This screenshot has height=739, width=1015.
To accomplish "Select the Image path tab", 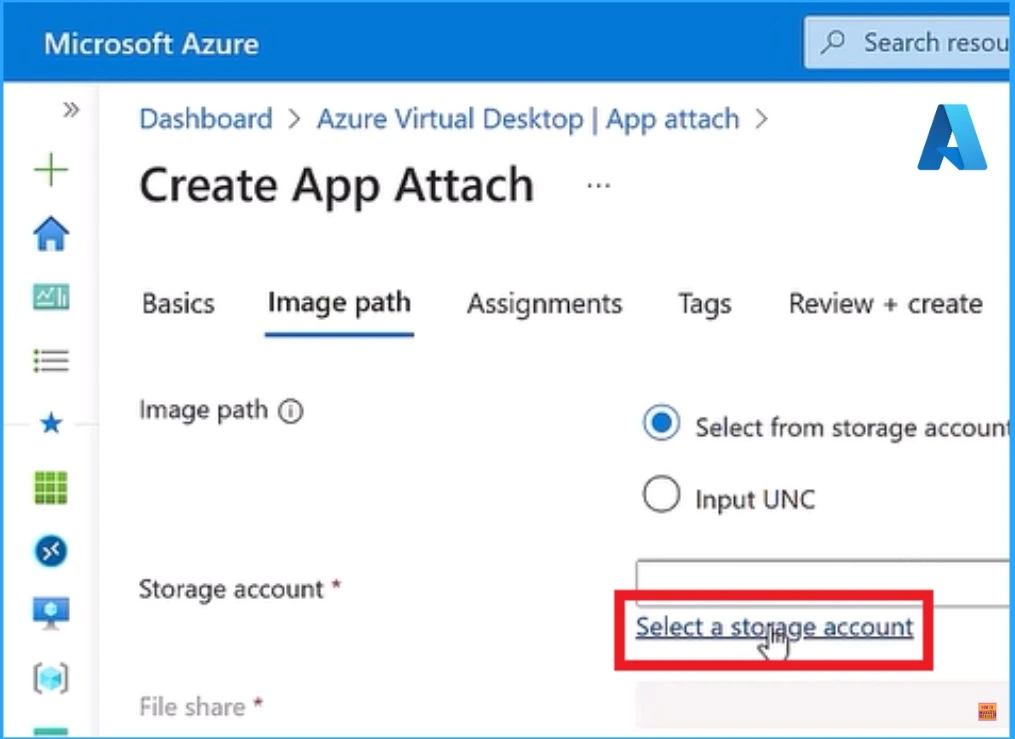I will point(339,303).
